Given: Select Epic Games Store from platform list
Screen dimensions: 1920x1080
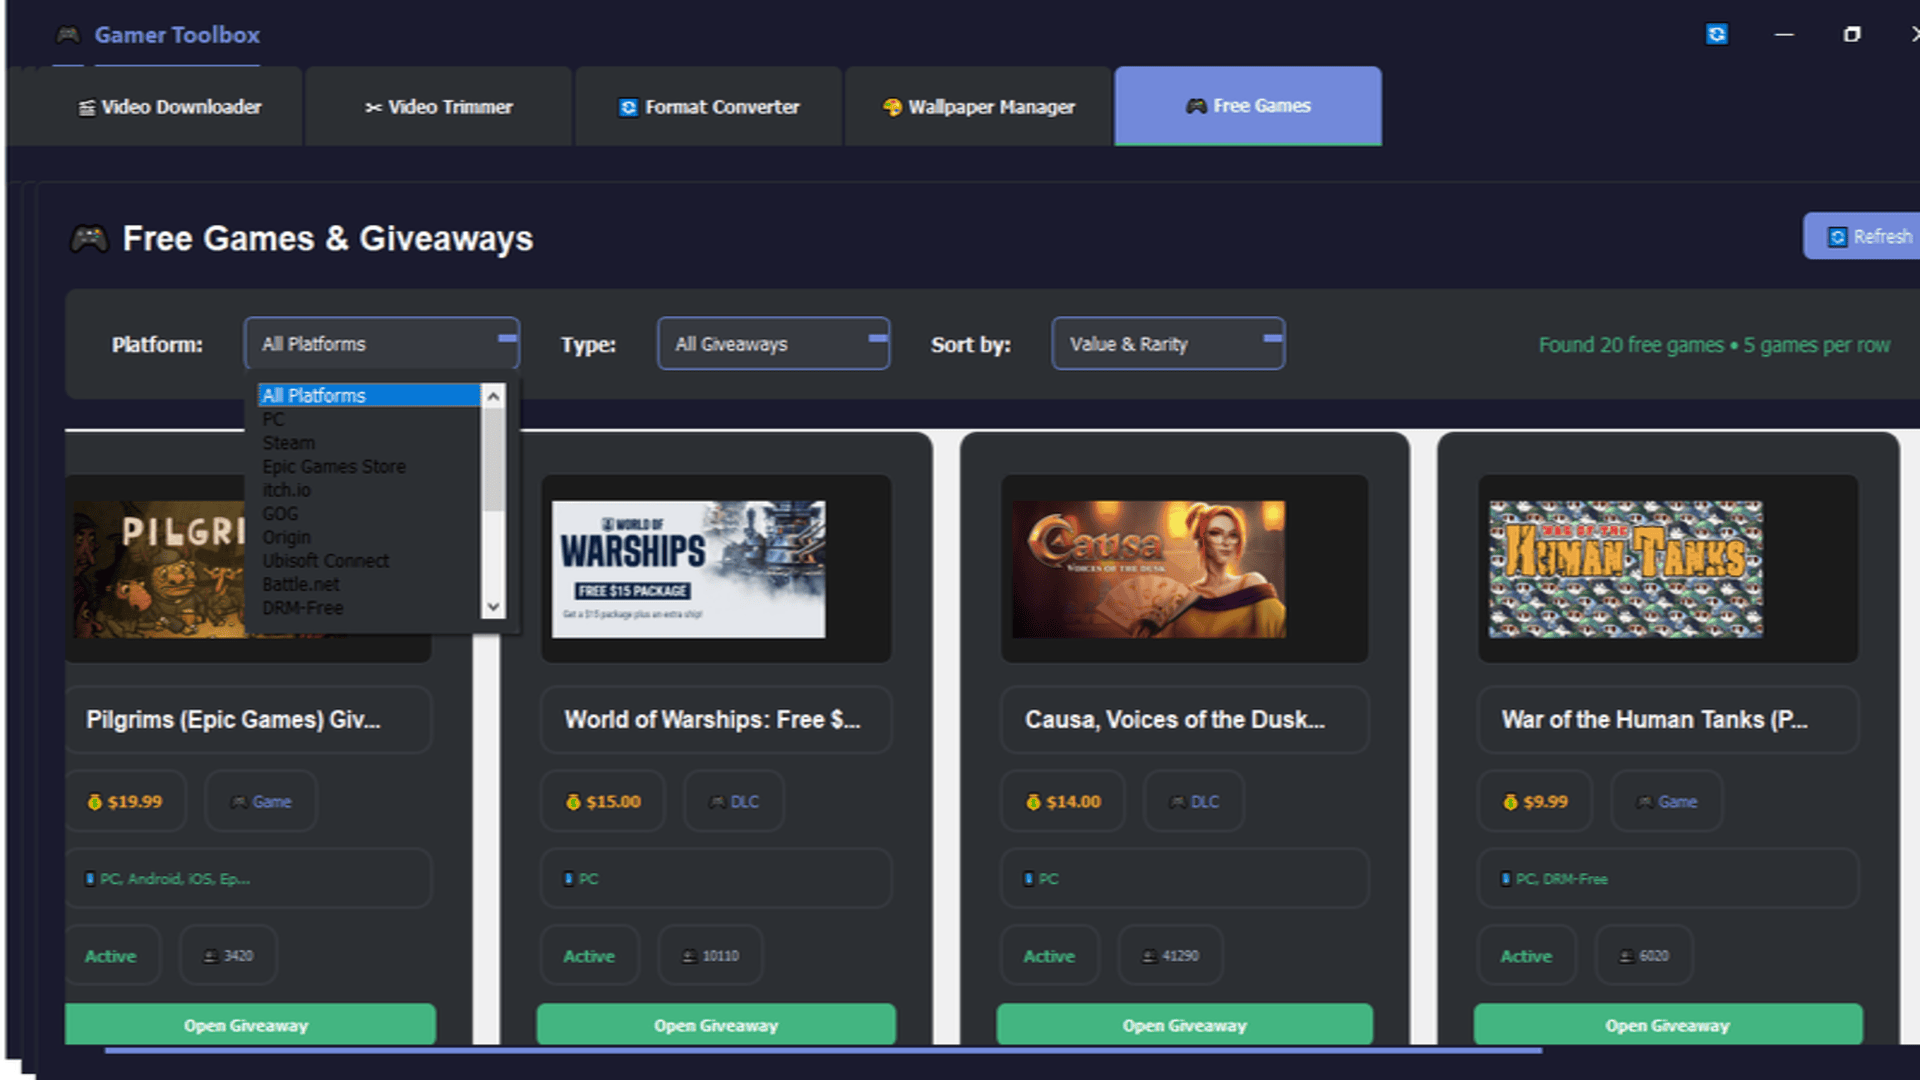Looking at the screenshot, I should click(334, 466).
